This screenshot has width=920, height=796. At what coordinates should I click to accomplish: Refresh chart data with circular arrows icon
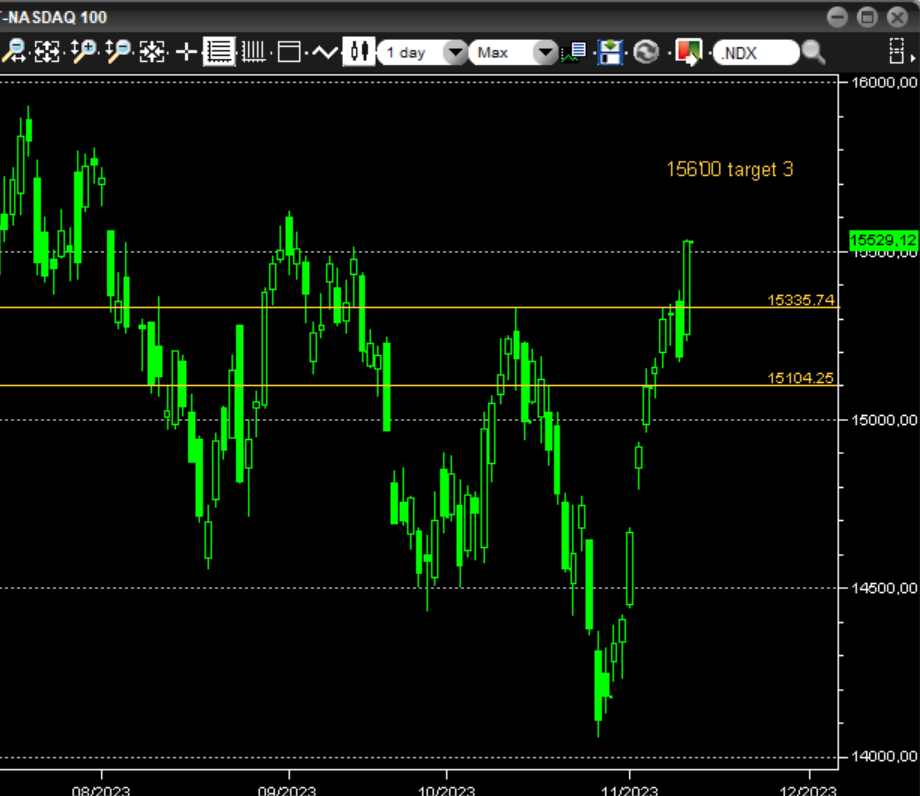tap(646, 52)
